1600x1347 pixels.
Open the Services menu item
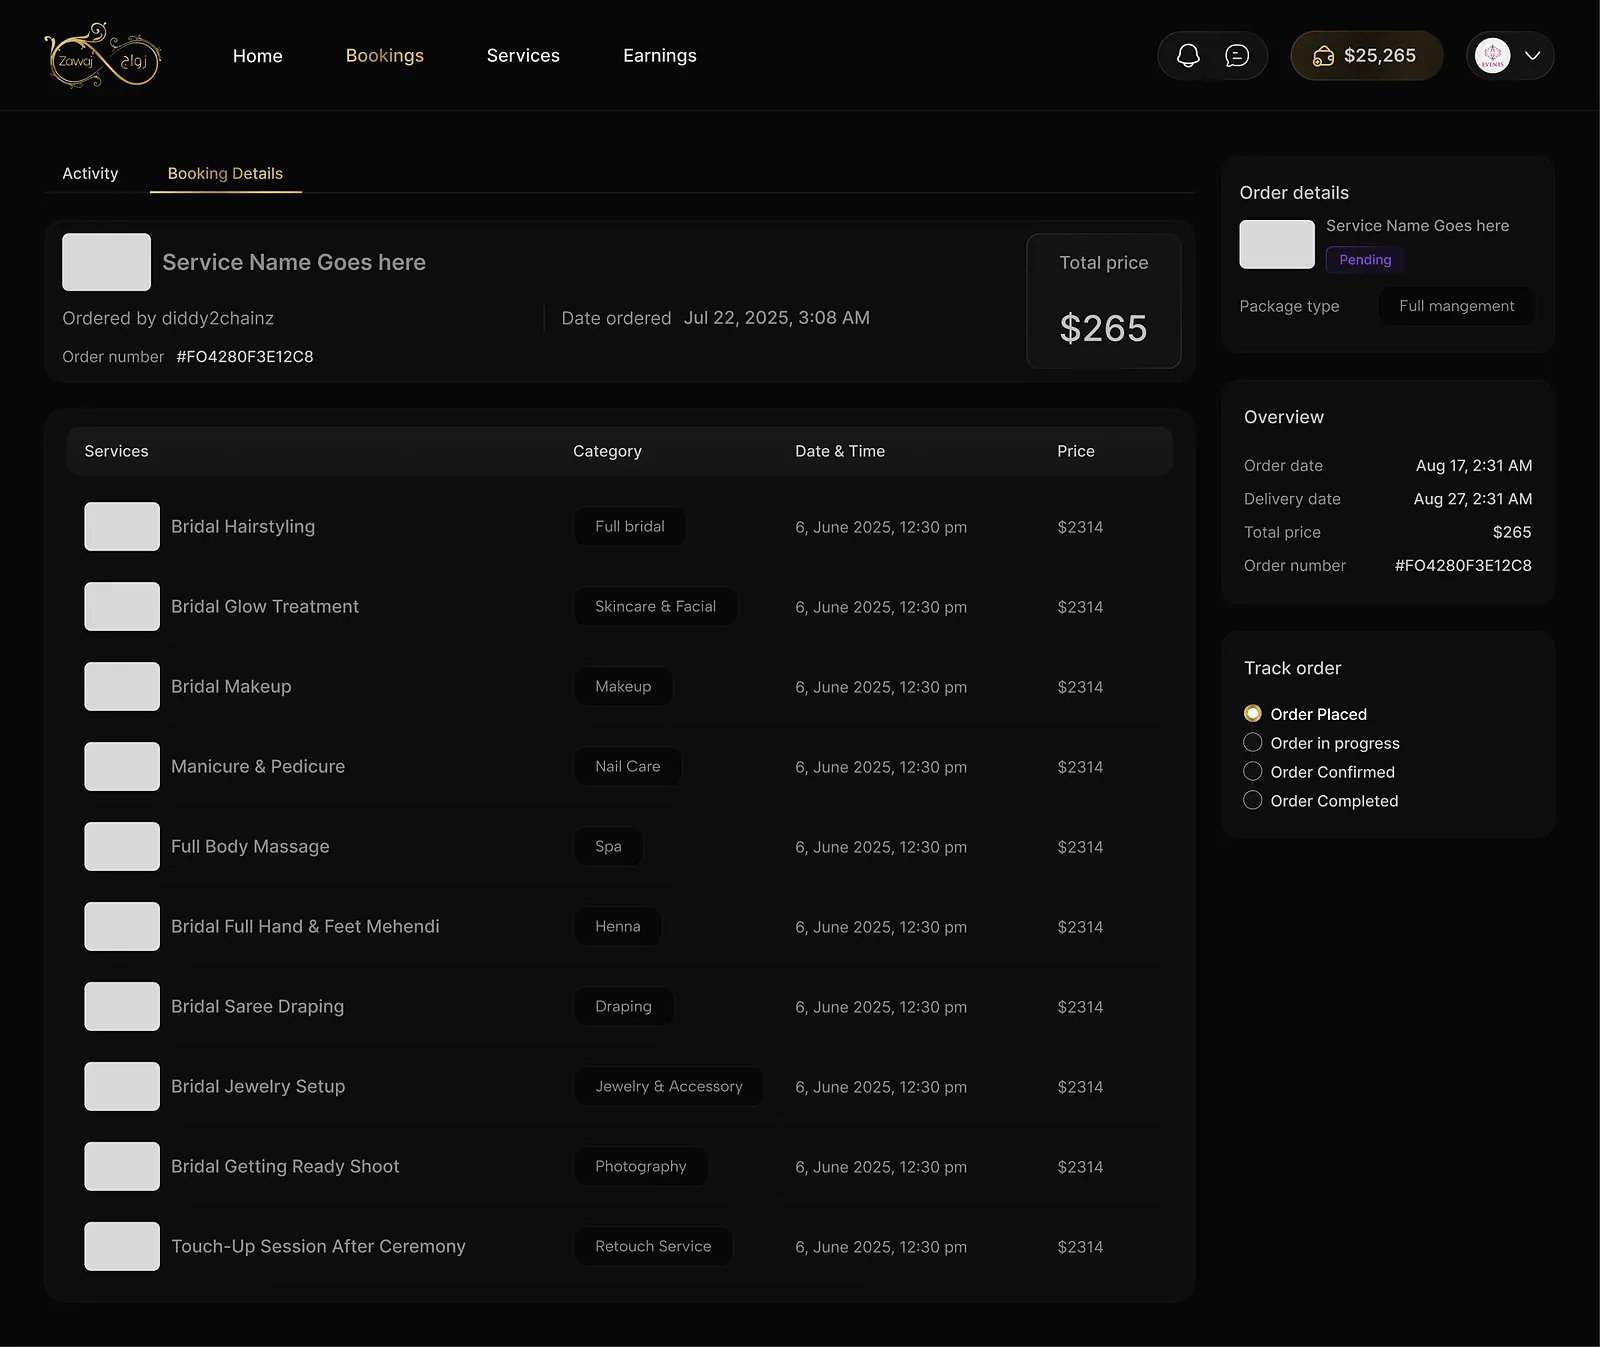tap(523, 56)
